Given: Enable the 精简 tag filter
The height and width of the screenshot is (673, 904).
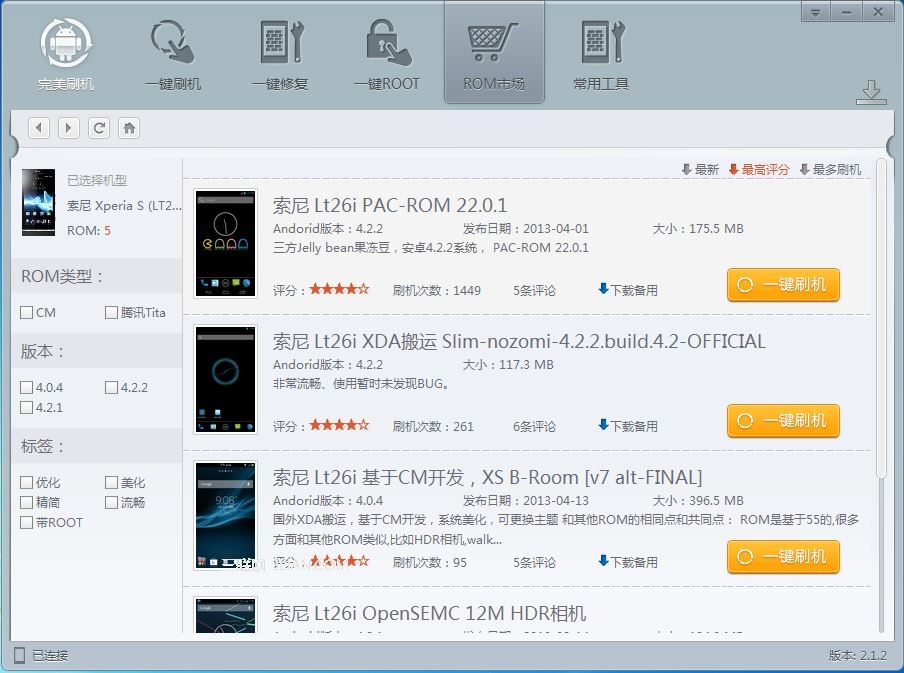Looking at the screenshot, I should (x=27, y=502).
